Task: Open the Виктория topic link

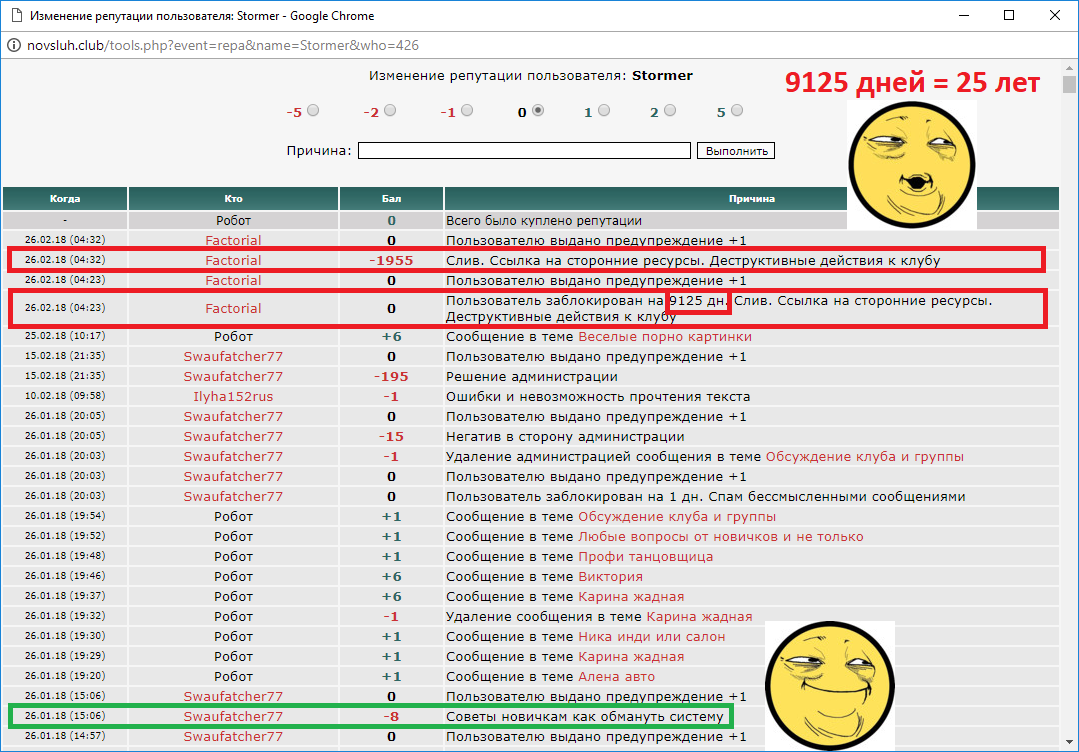Action: tap(610, 577)
